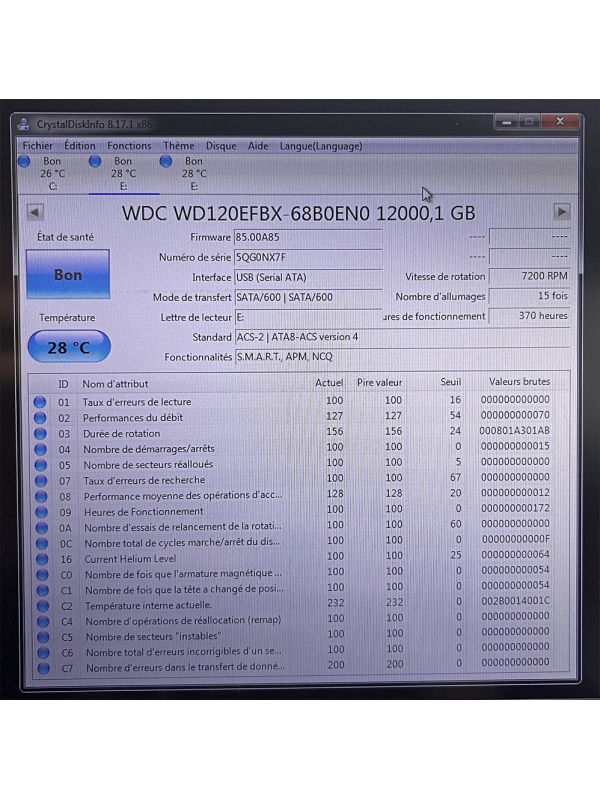Click the blue status icon of attribute 0A
This screenshot has width=600, height=800.
42,528
